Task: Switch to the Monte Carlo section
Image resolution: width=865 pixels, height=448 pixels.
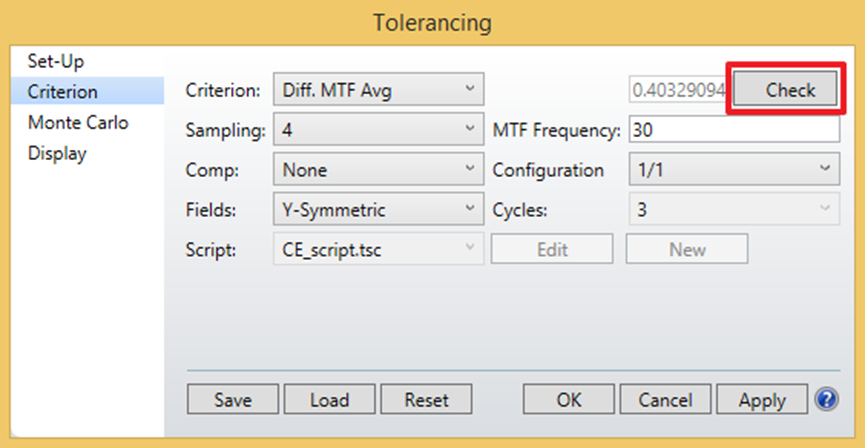Action: pyautogui.click(x=78, y=123)
